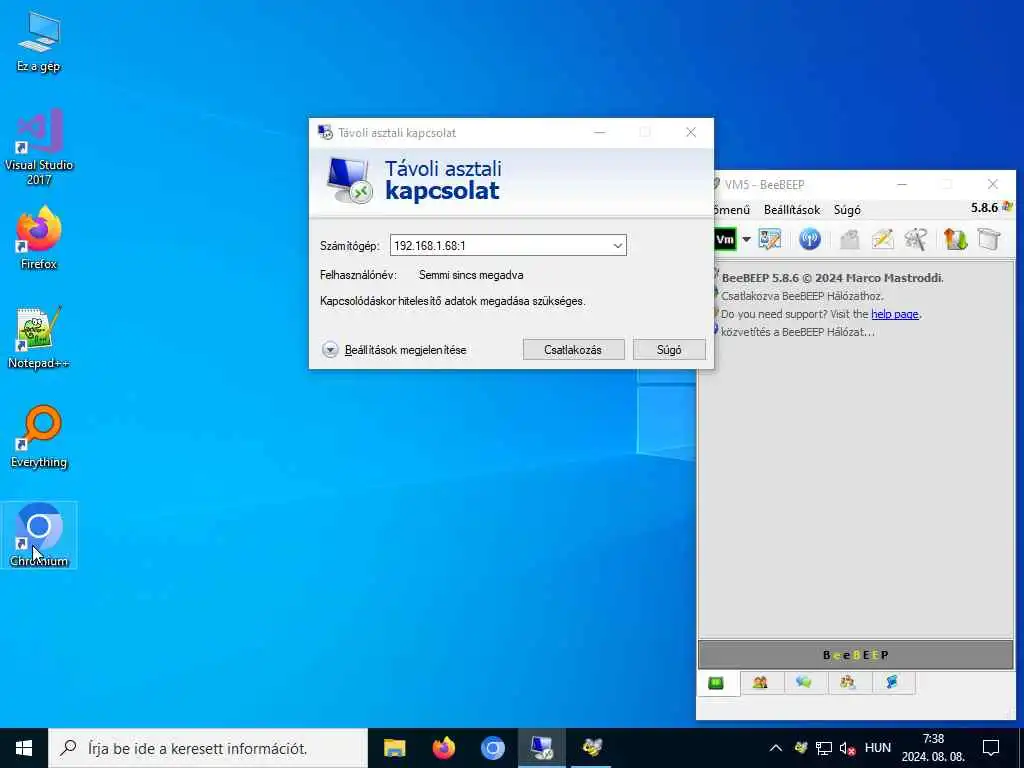Select Visual Studio 2017 desktop shortcut
Image resolution: width=1024 pixels, height=768 pixels.
coord(39,147)
